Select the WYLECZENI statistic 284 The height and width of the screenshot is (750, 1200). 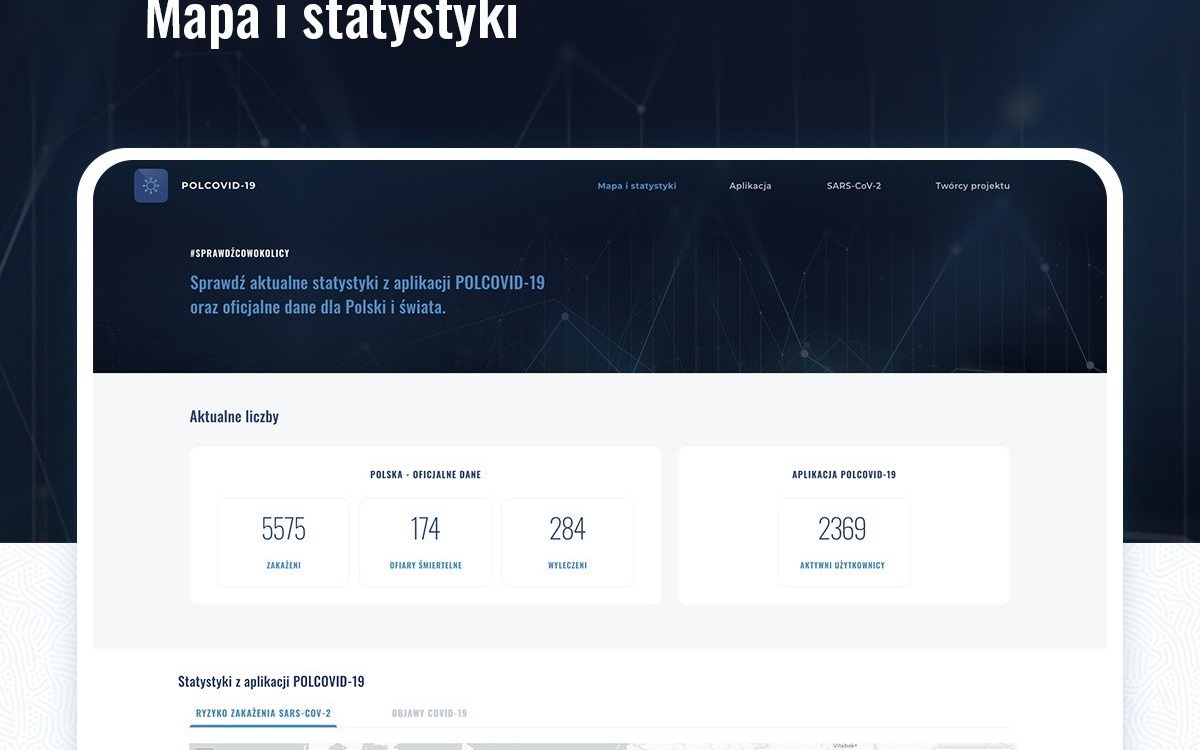coord(568,541)
